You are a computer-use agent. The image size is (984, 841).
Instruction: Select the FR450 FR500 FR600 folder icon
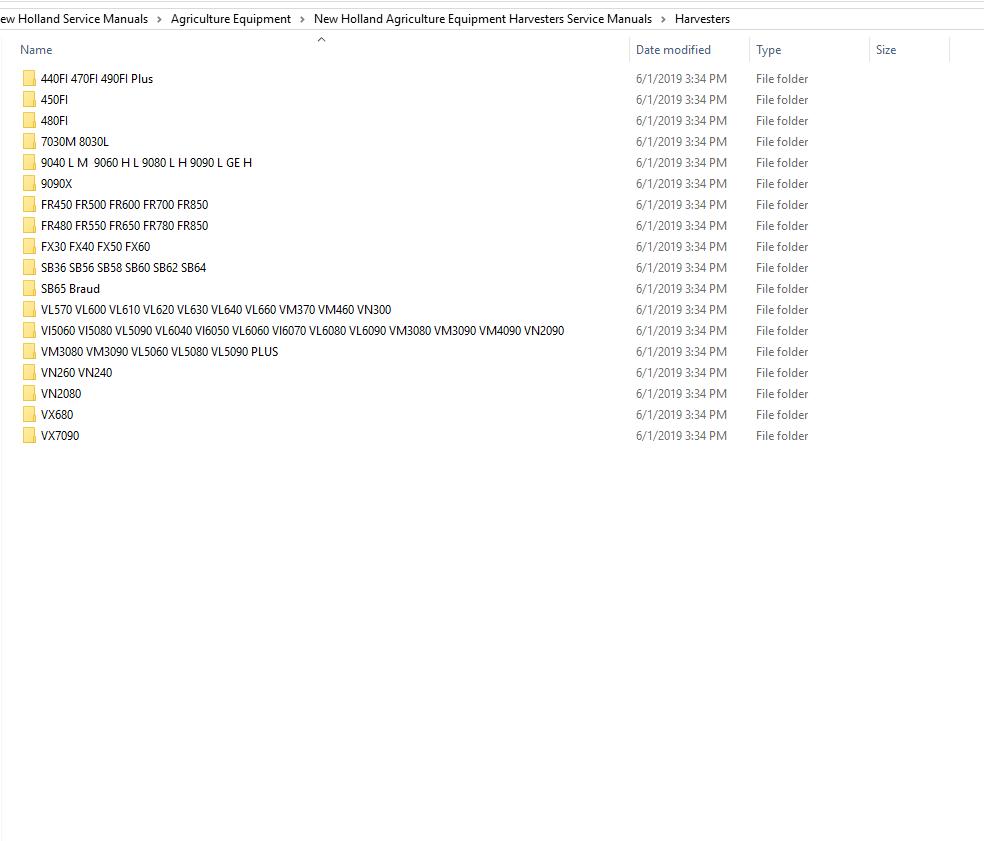[x=29, y=205]
